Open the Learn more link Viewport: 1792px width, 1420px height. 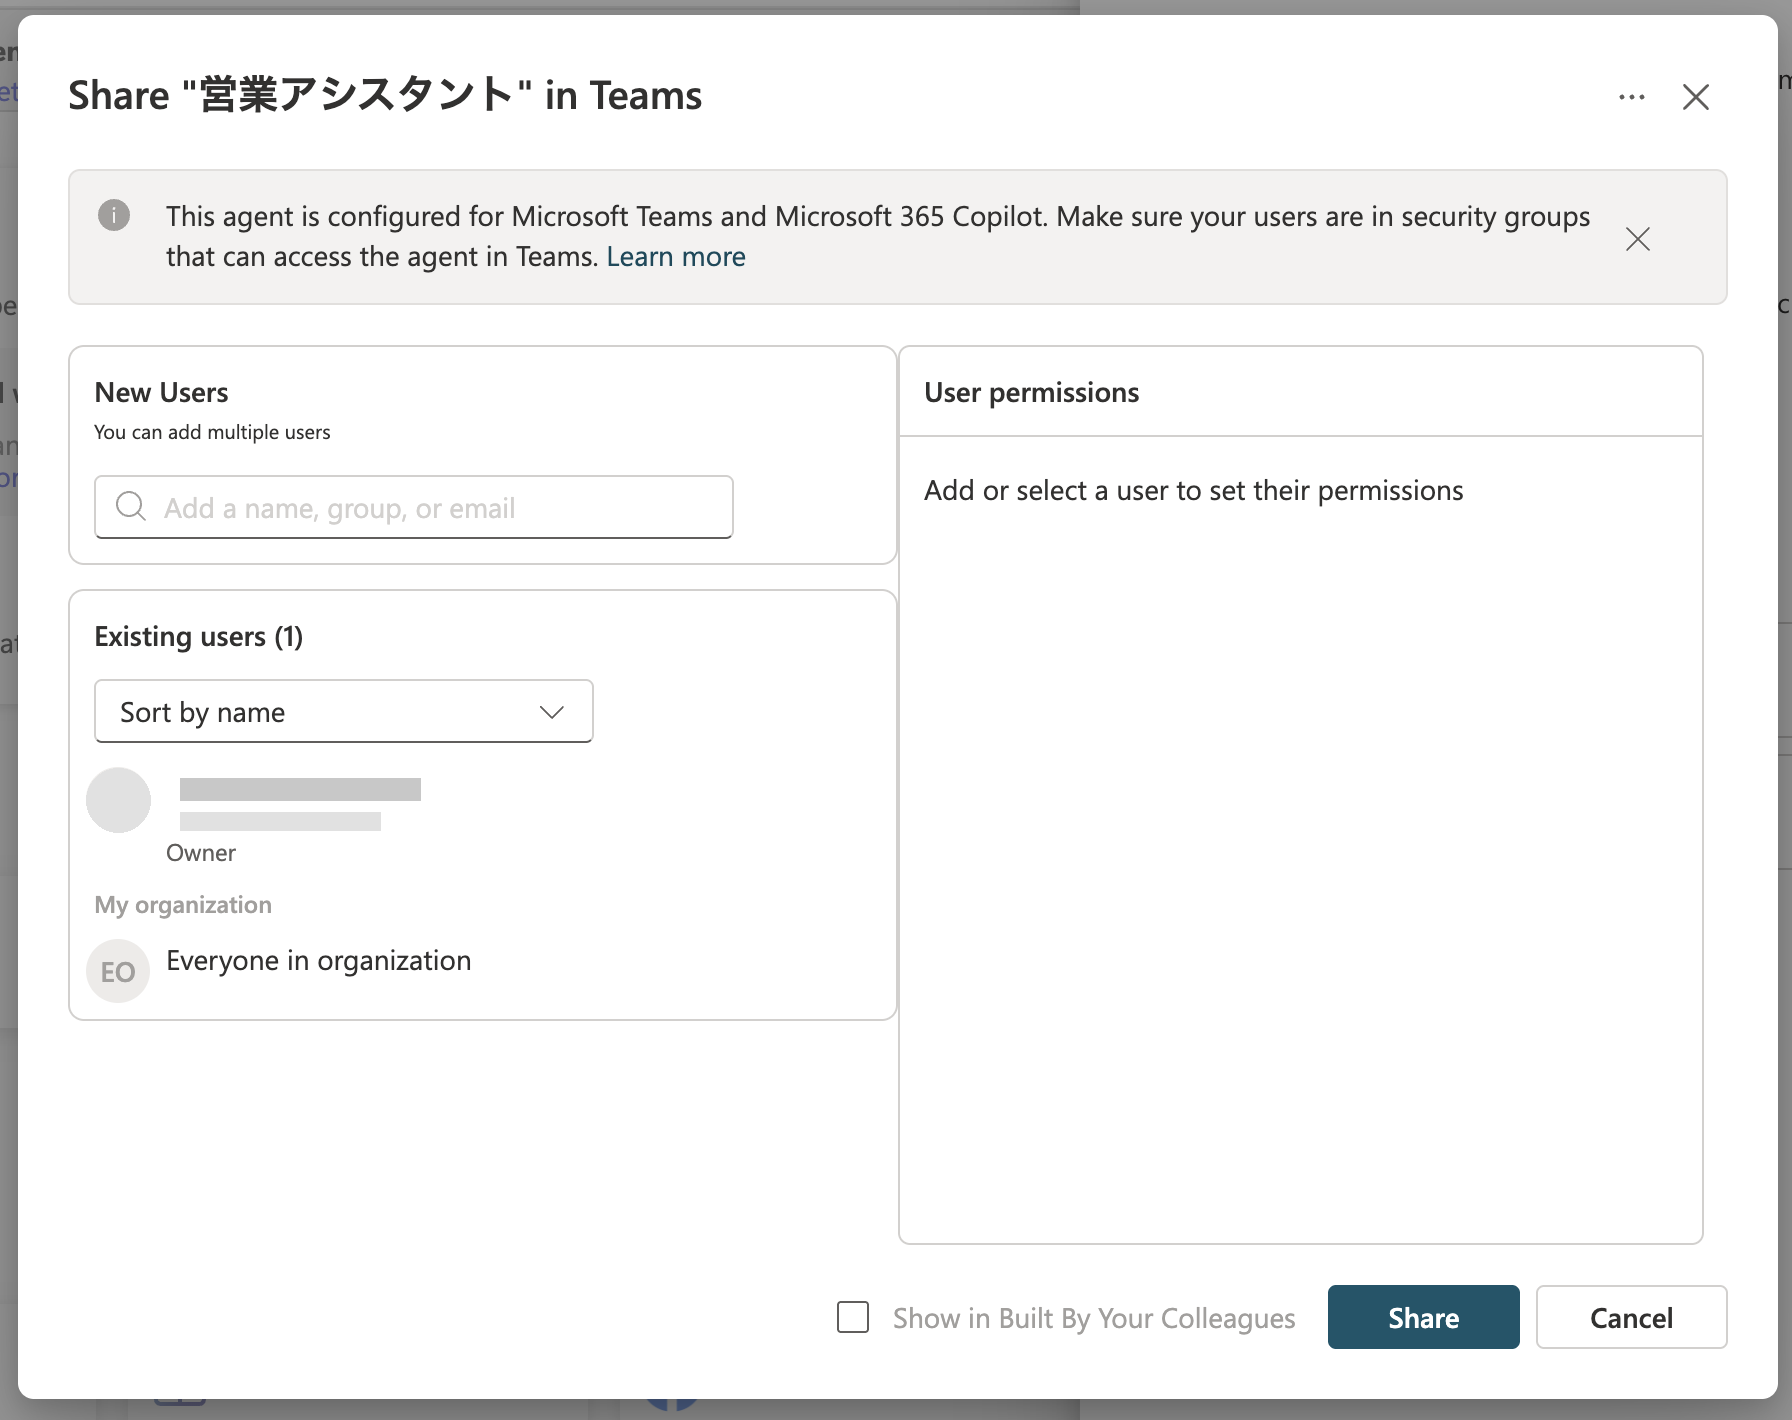pos(676,257)
